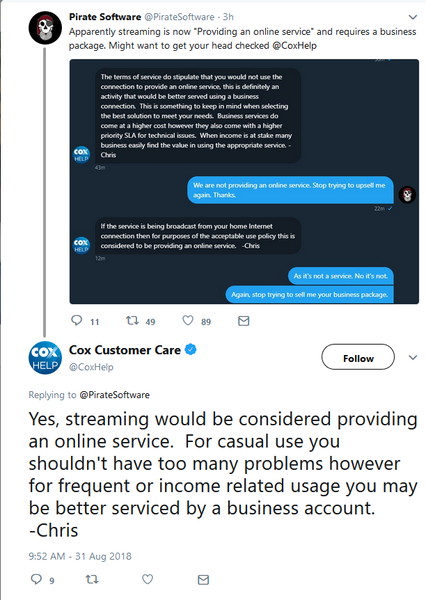The width and height of the screenshot is (426, 600).
Task: View the attached DM conversation screenshot
Action: pos(244,181)
